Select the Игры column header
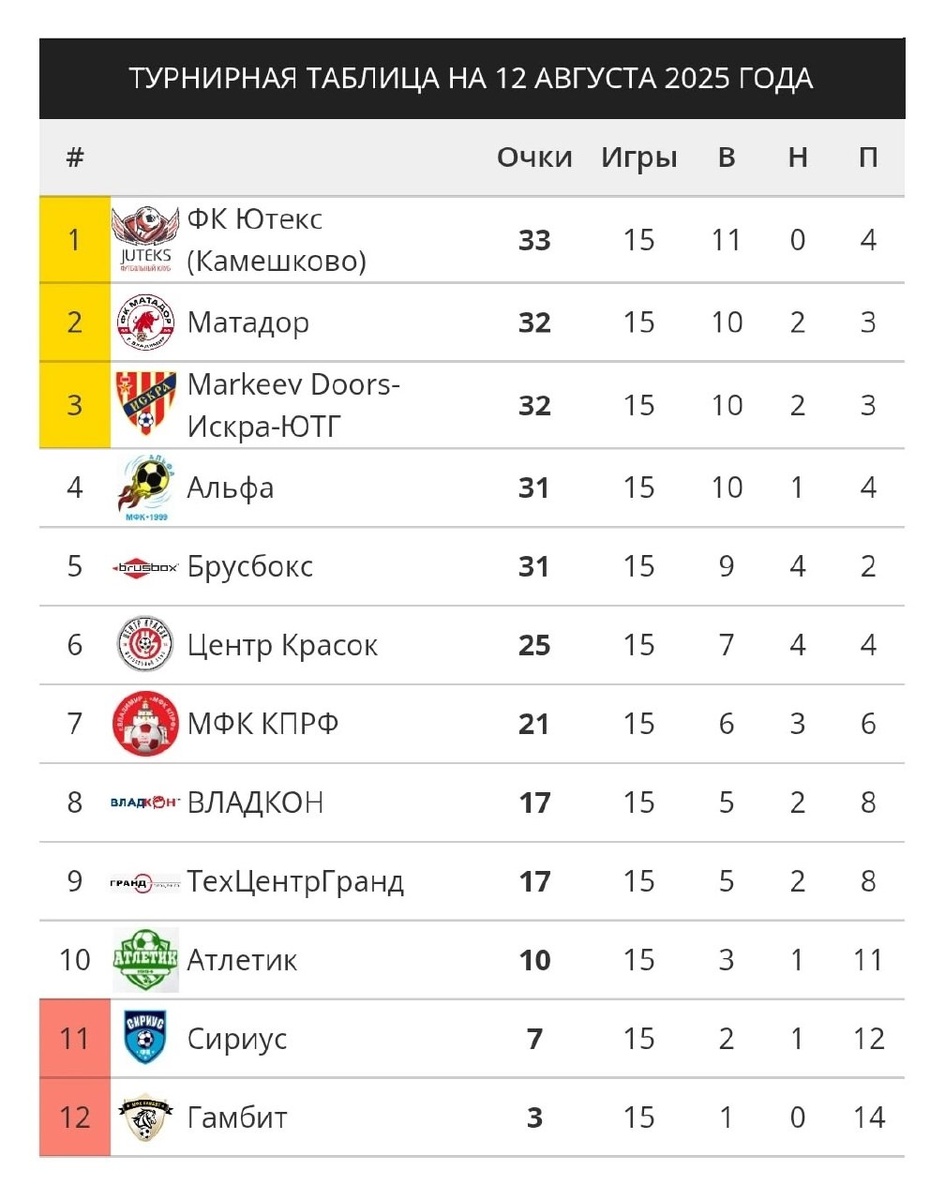Viewport: 945px width, 1200px height. point(639,158)
